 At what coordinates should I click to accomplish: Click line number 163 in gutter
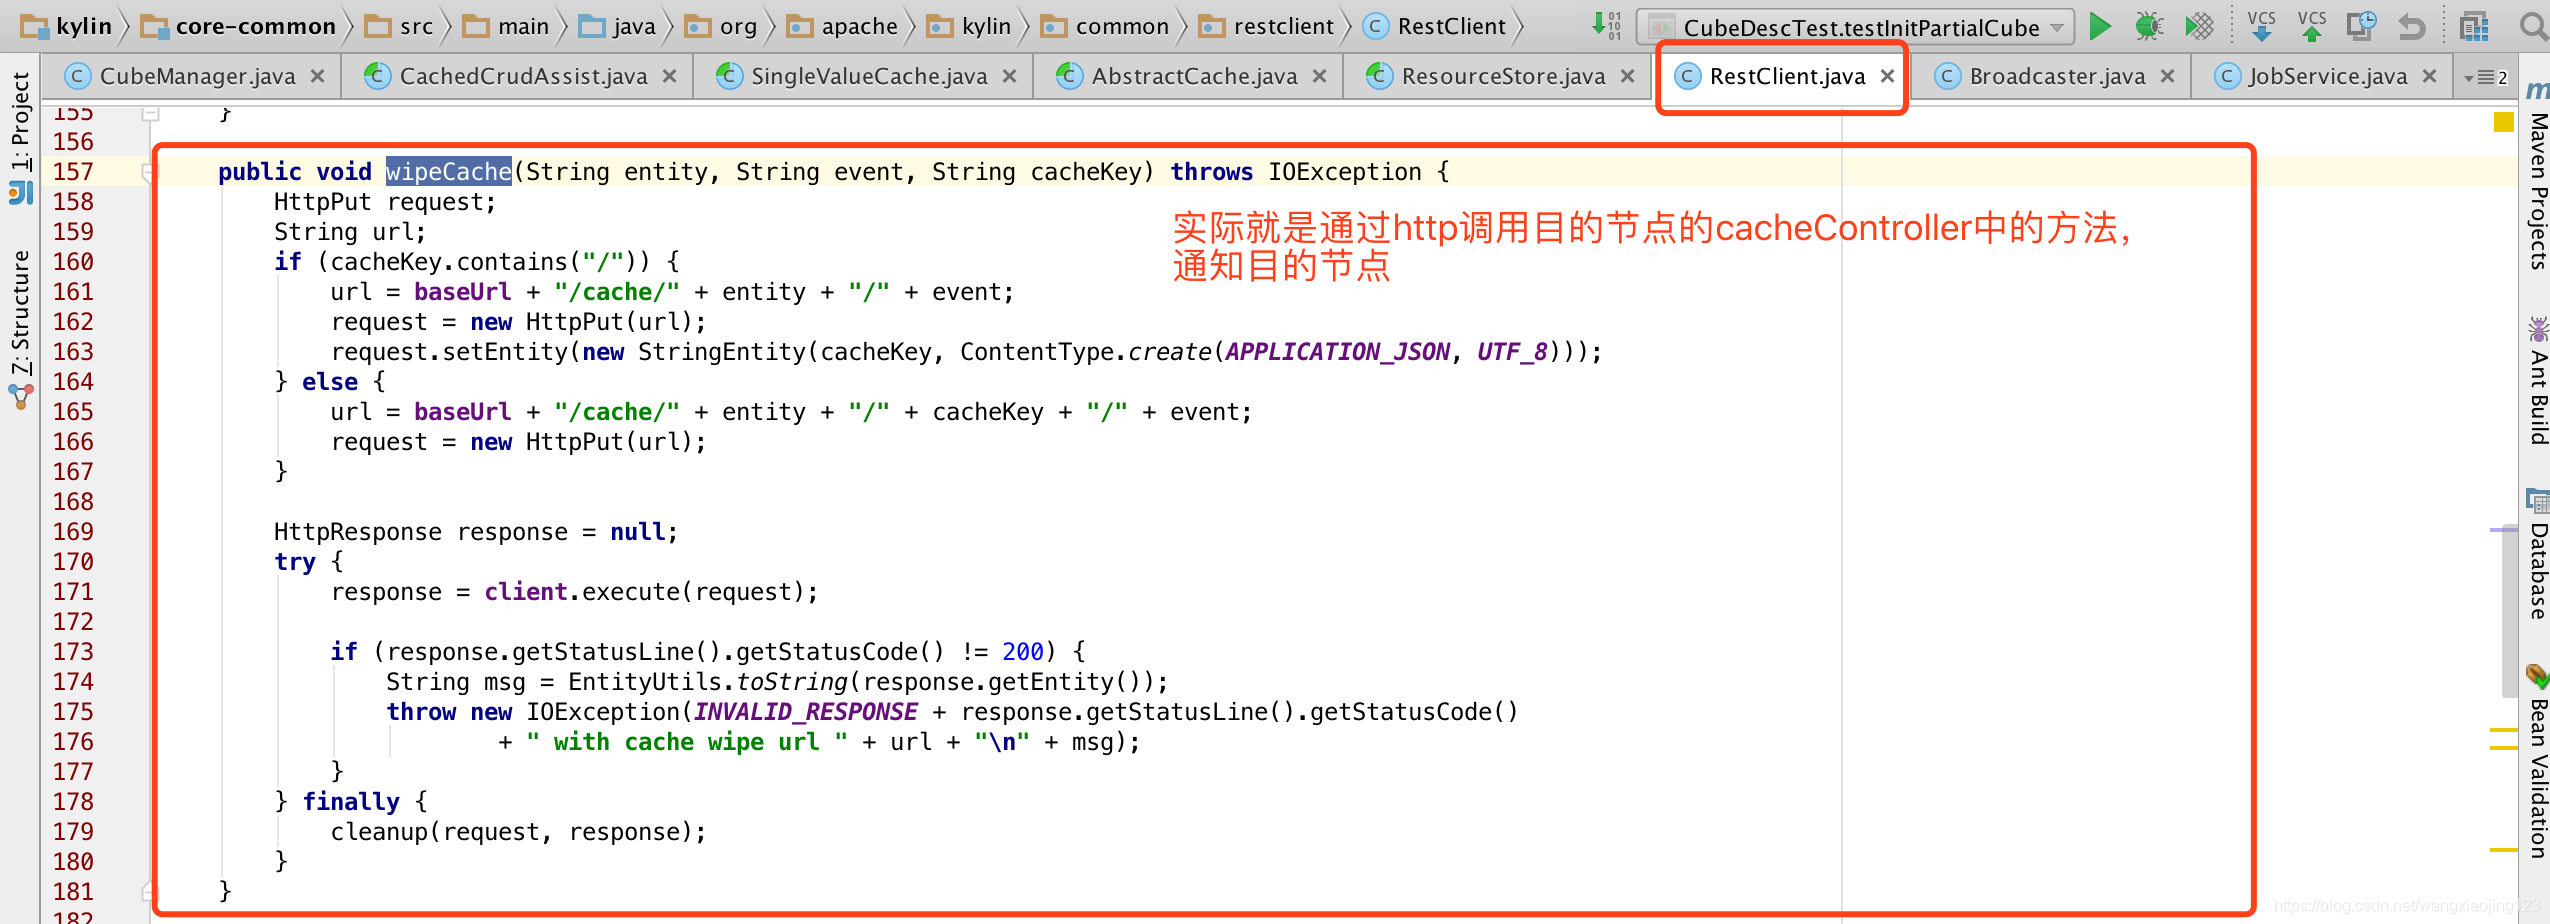pos(73,352)
